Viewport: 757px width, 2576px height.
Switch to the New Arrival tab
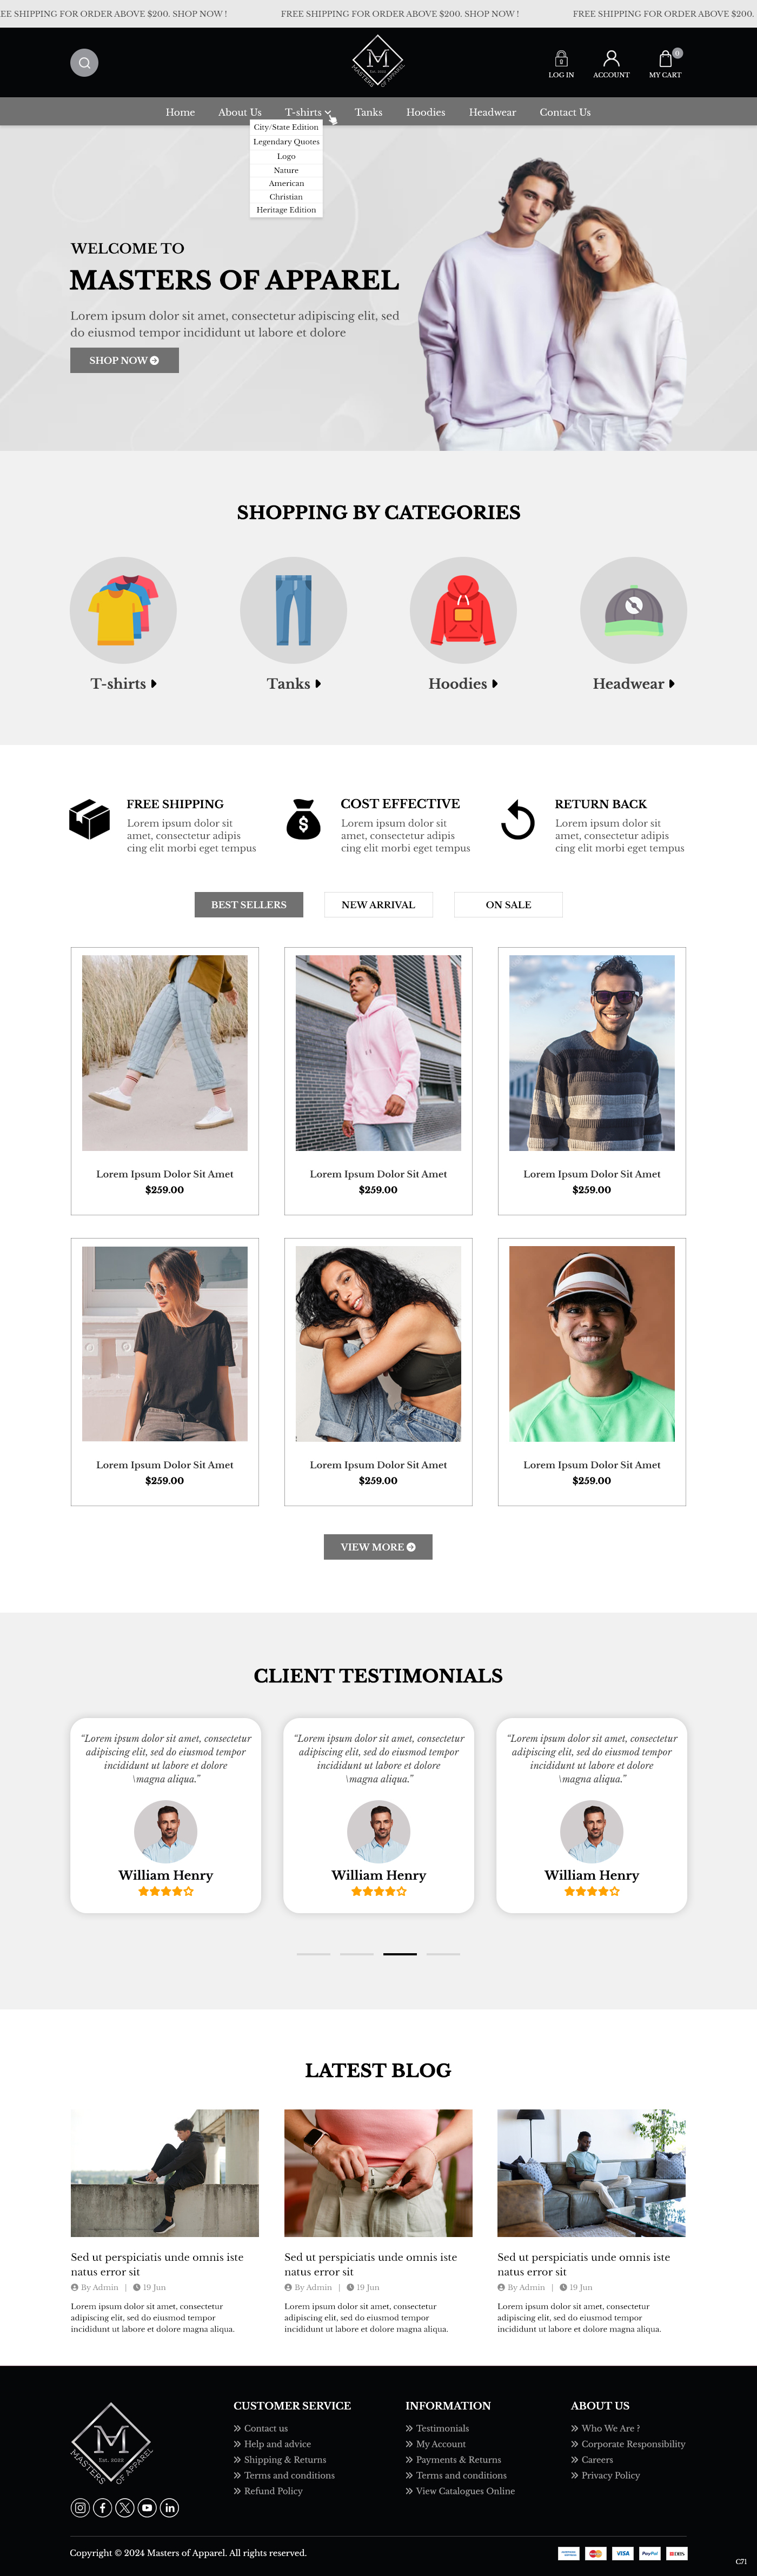378,905
